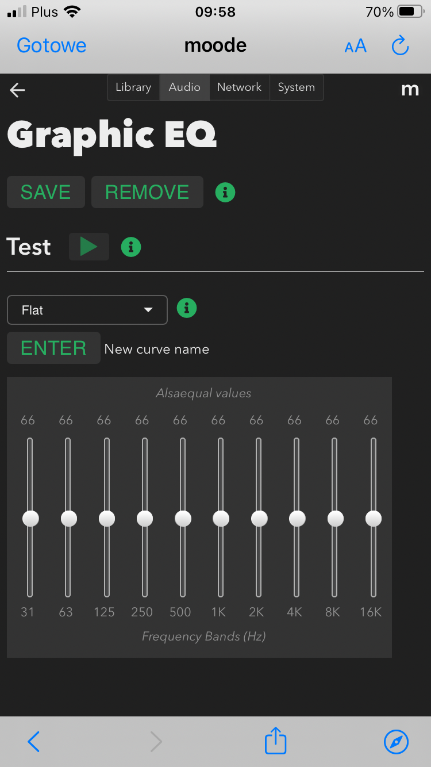Tap the share icon in bottom bar
This screenshot has width=431, height=767.
pos(275,741)
